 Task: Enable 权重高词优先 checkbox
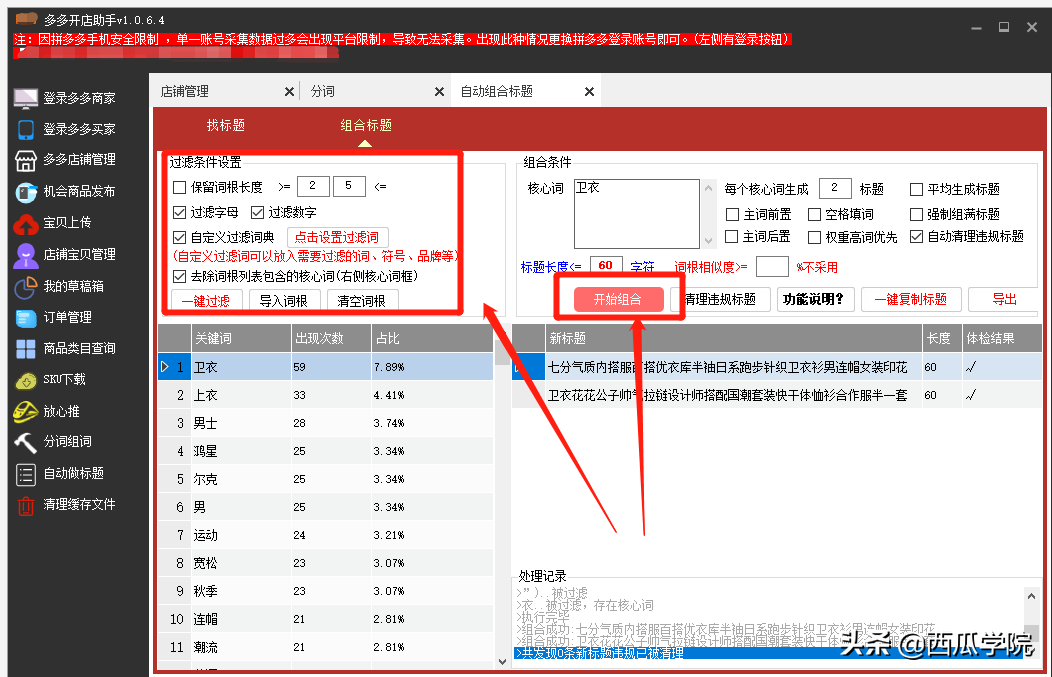pyautogui.click(x=814, y=238)
